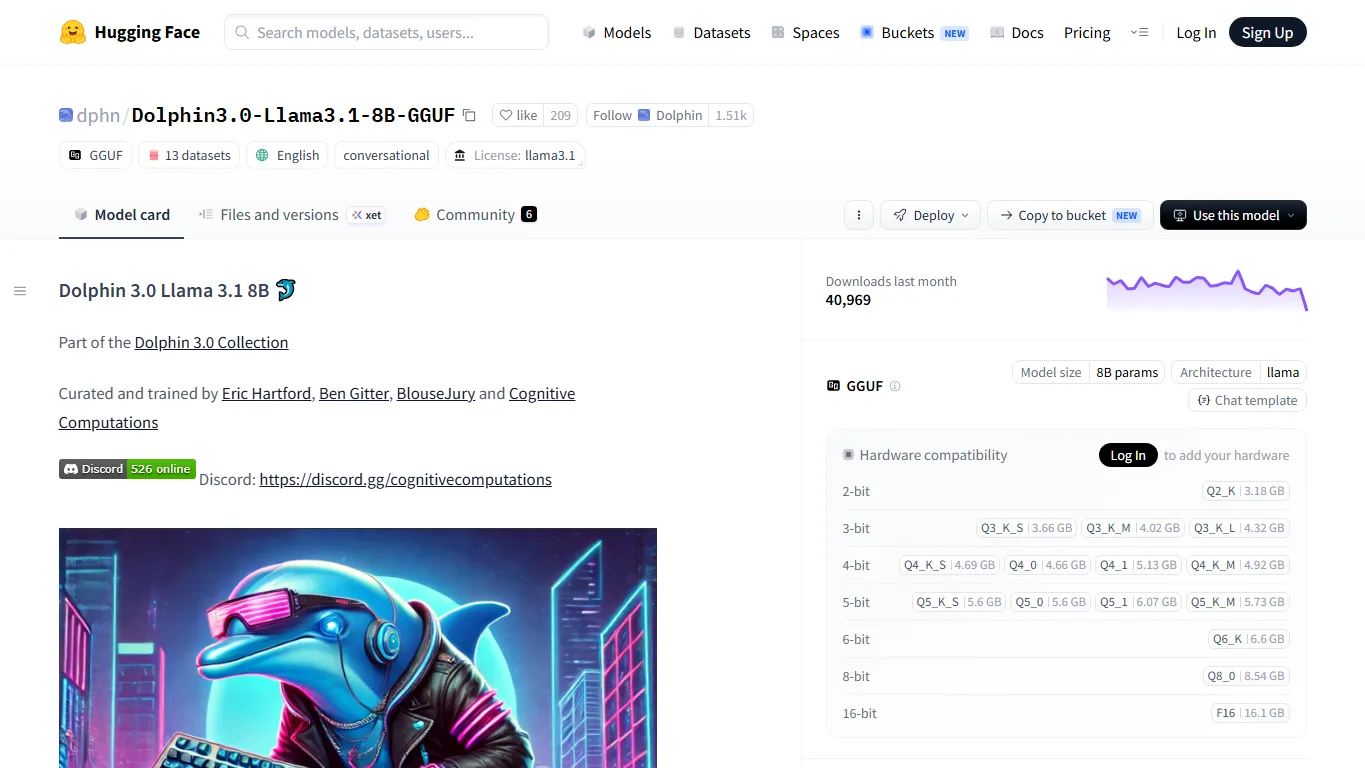Click the English language tag
The height and width of the screenshot is (768, 1365).
[x=287, y=155]
